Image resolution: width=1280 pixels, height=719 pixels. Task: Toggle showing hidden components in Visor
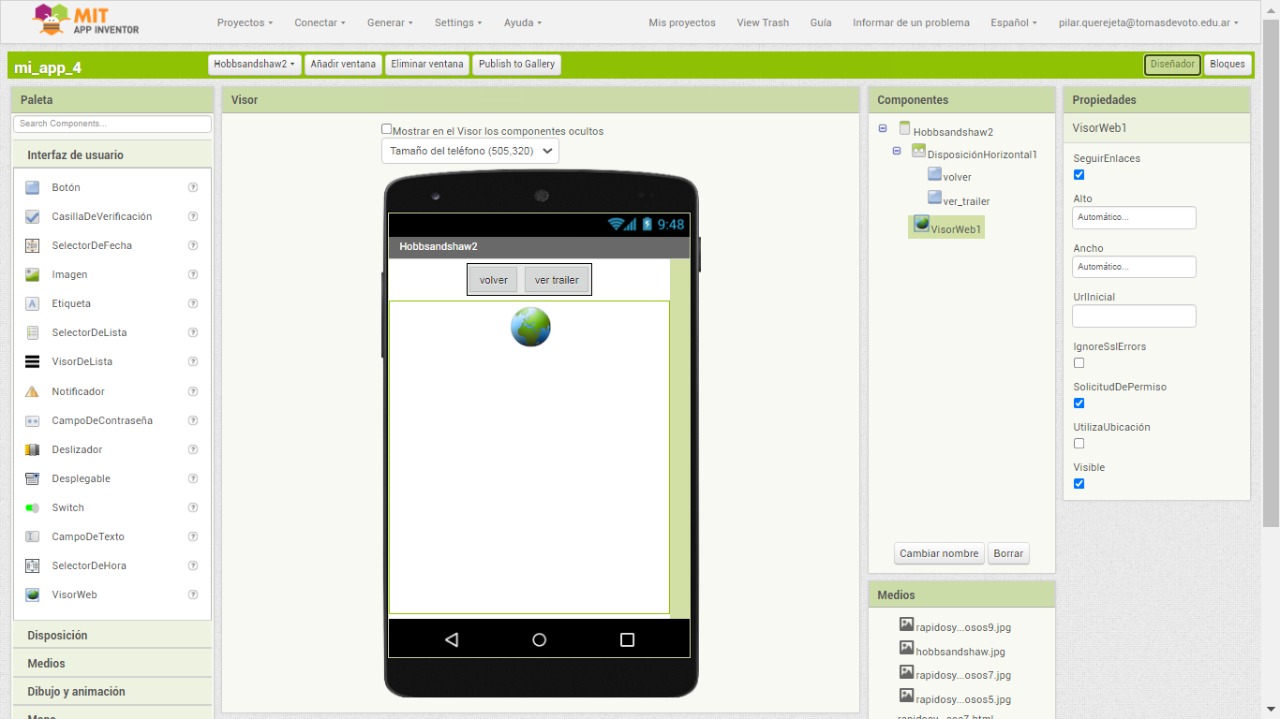tap(387, 130)
